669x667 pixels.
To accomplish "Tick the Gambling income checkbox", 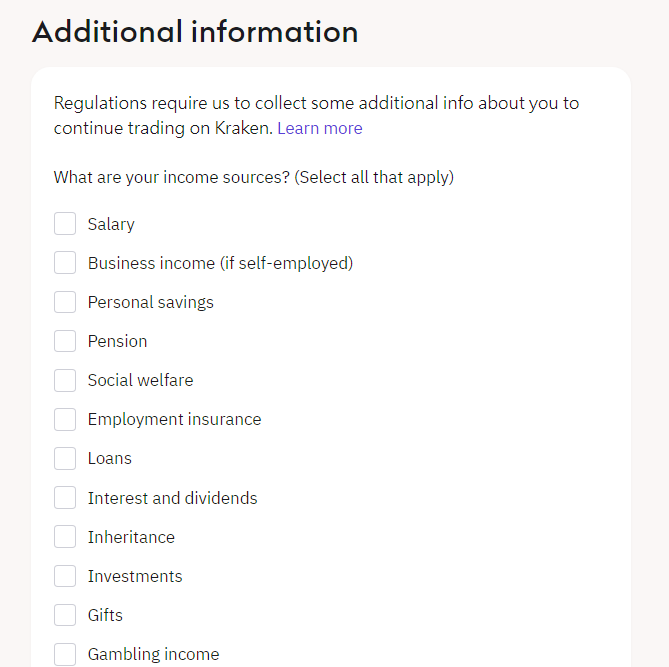I will coord(65,654).
